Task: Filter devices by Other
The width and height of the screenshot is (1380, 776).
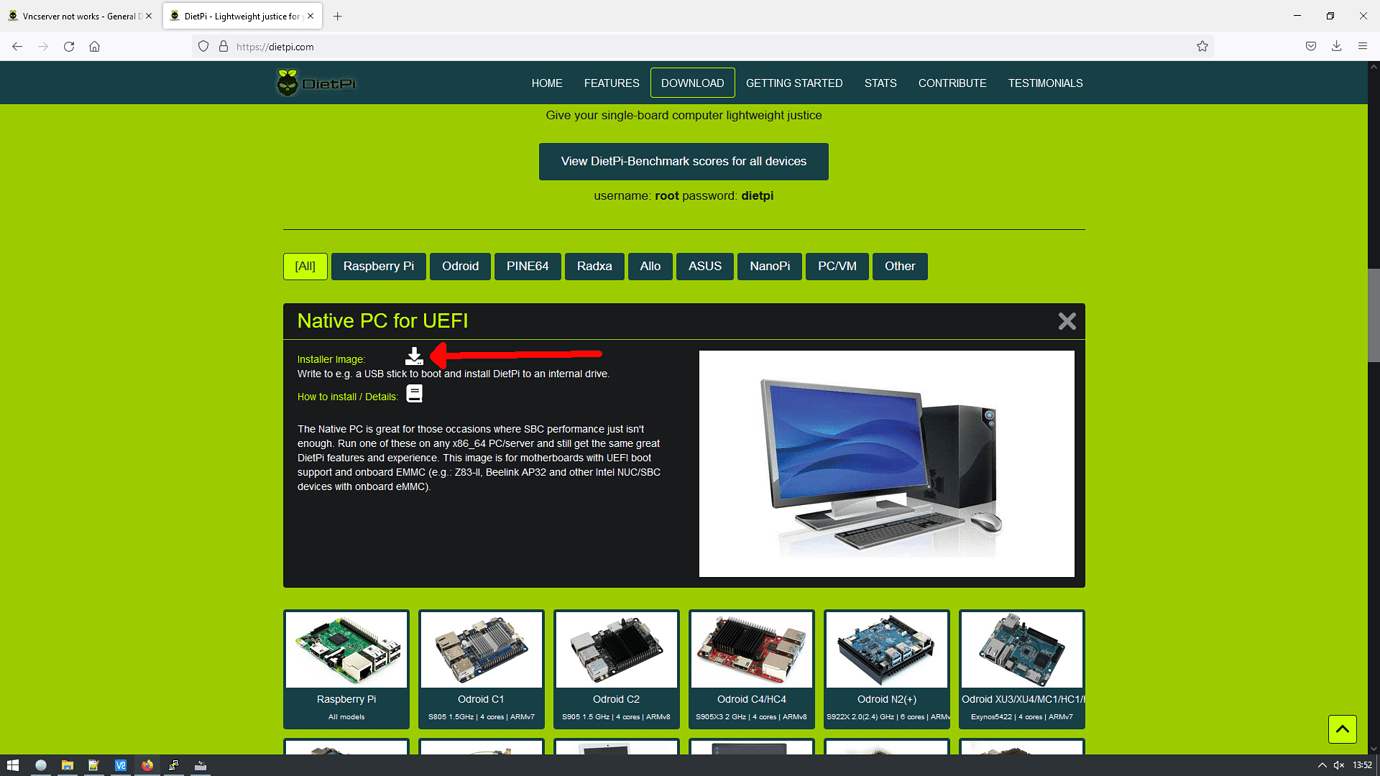Action: tap(900, 266)
